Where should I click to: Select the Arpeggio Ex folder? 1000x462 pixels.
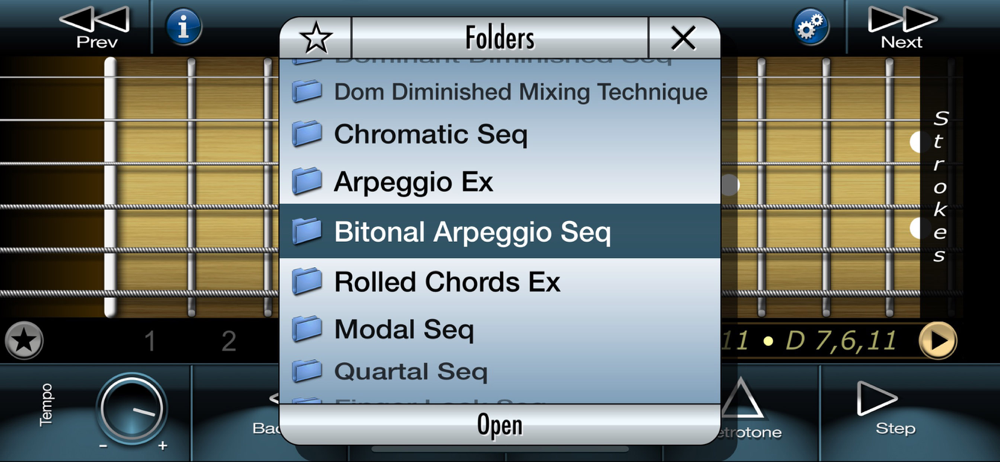(500, 182)
